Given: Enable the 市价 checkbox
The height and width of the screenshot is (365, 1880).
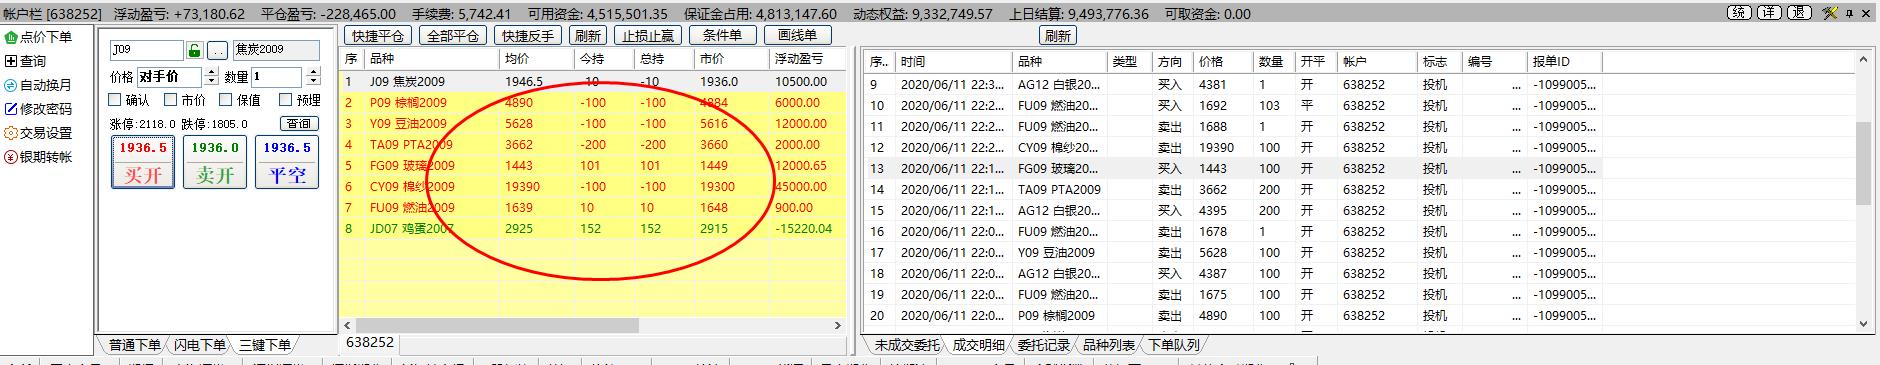Looking at the screenshot, I should (x=171, y=100).
